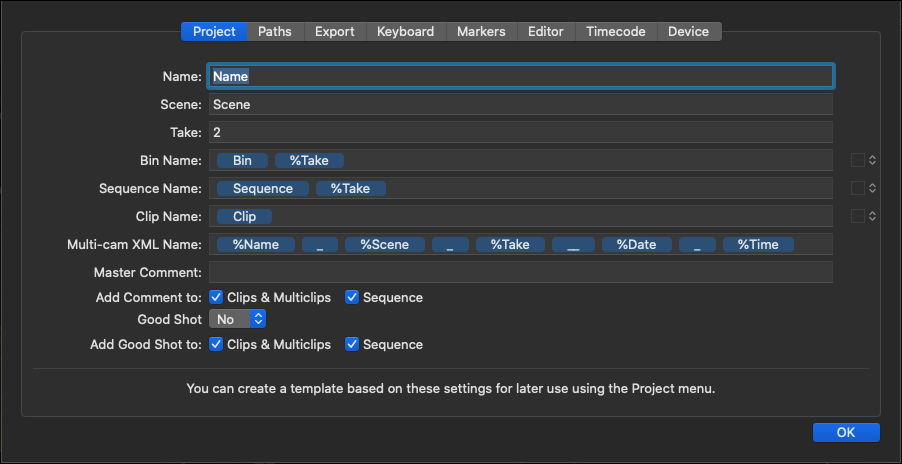Uncheck Add Good Shot to Clips & Multiclips
The width and height of the screenshot is (902, 464).
216,344
